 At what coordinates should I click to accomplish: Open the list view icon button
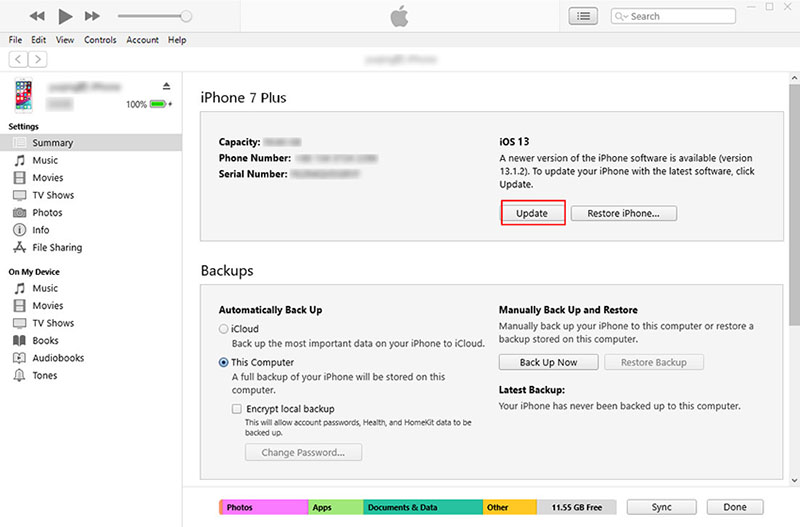tap(583, 16)
